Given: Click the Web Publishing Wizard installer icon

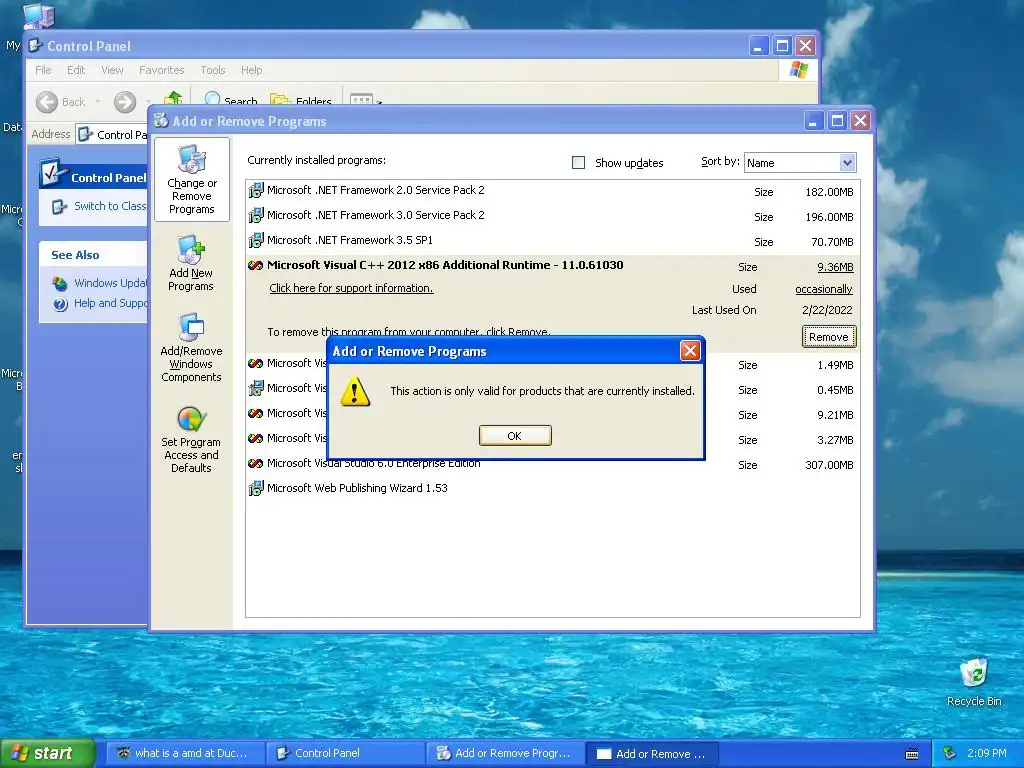Looking at the screenshot, I should point(256,488).
